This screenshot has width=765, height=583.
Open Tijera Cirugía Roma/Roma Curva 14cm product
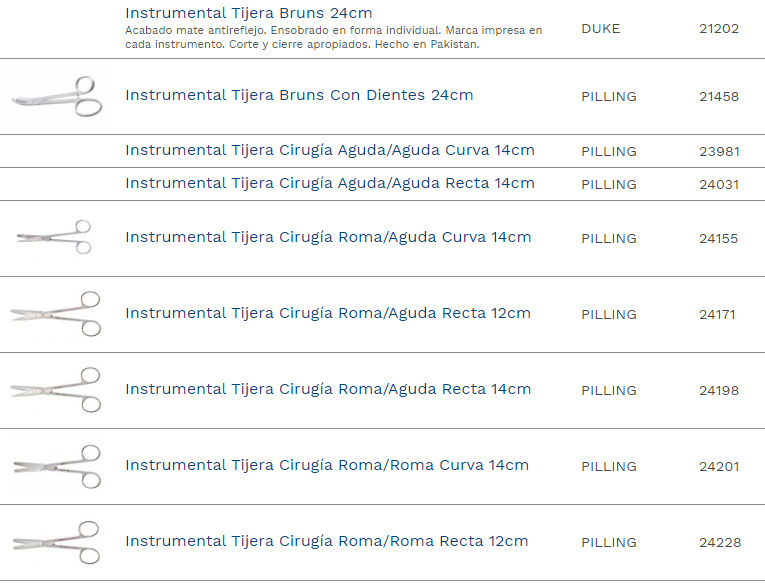326,466
